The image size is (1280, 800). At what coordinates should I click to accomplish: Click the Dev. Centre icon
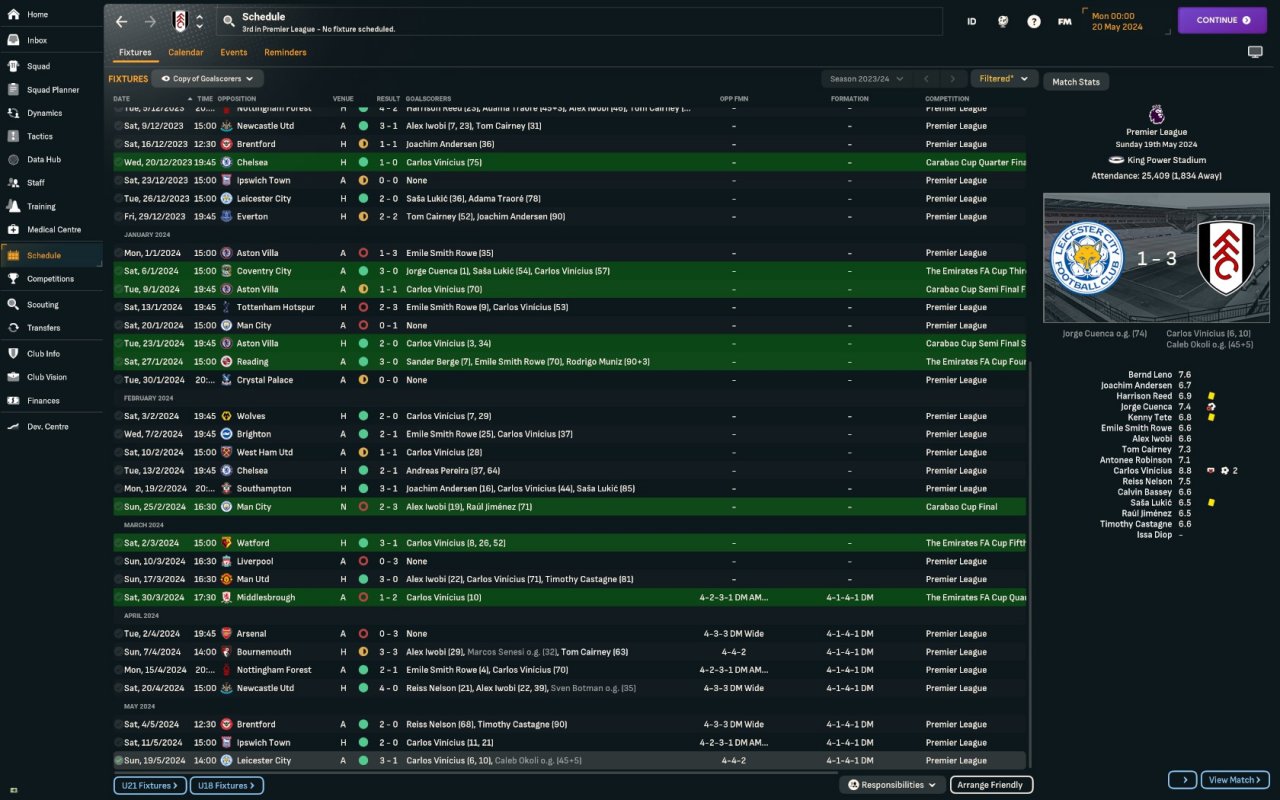tap(13, 427)
